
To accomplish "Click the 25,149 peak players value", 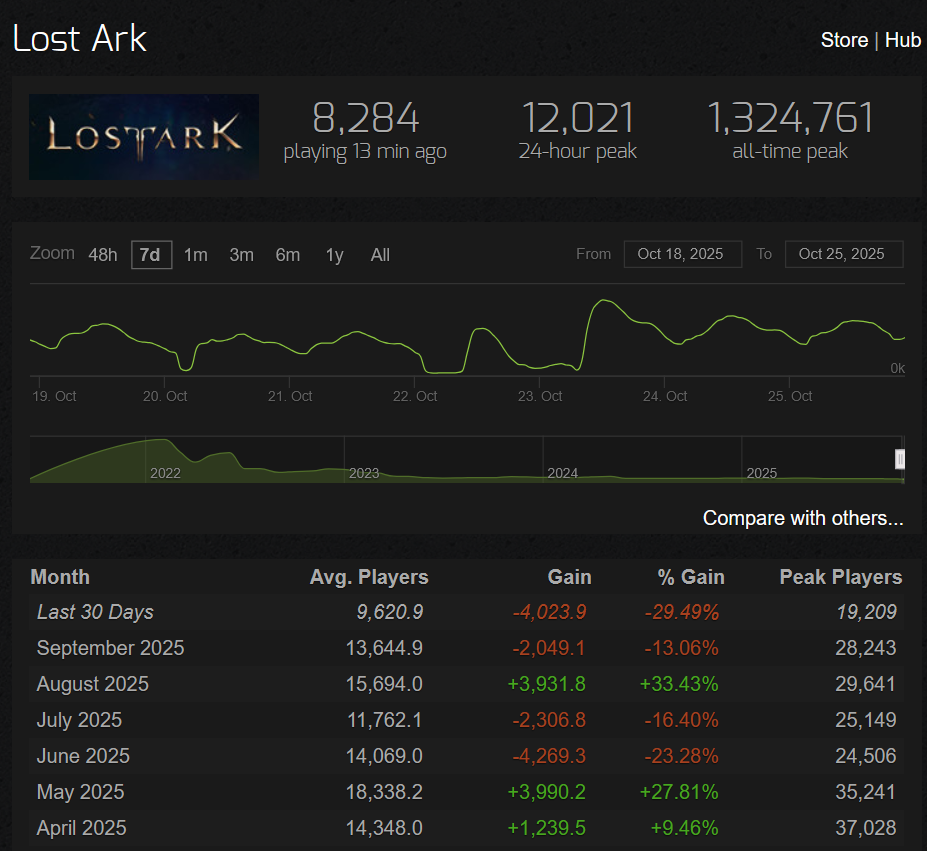I will click(866, 720).
